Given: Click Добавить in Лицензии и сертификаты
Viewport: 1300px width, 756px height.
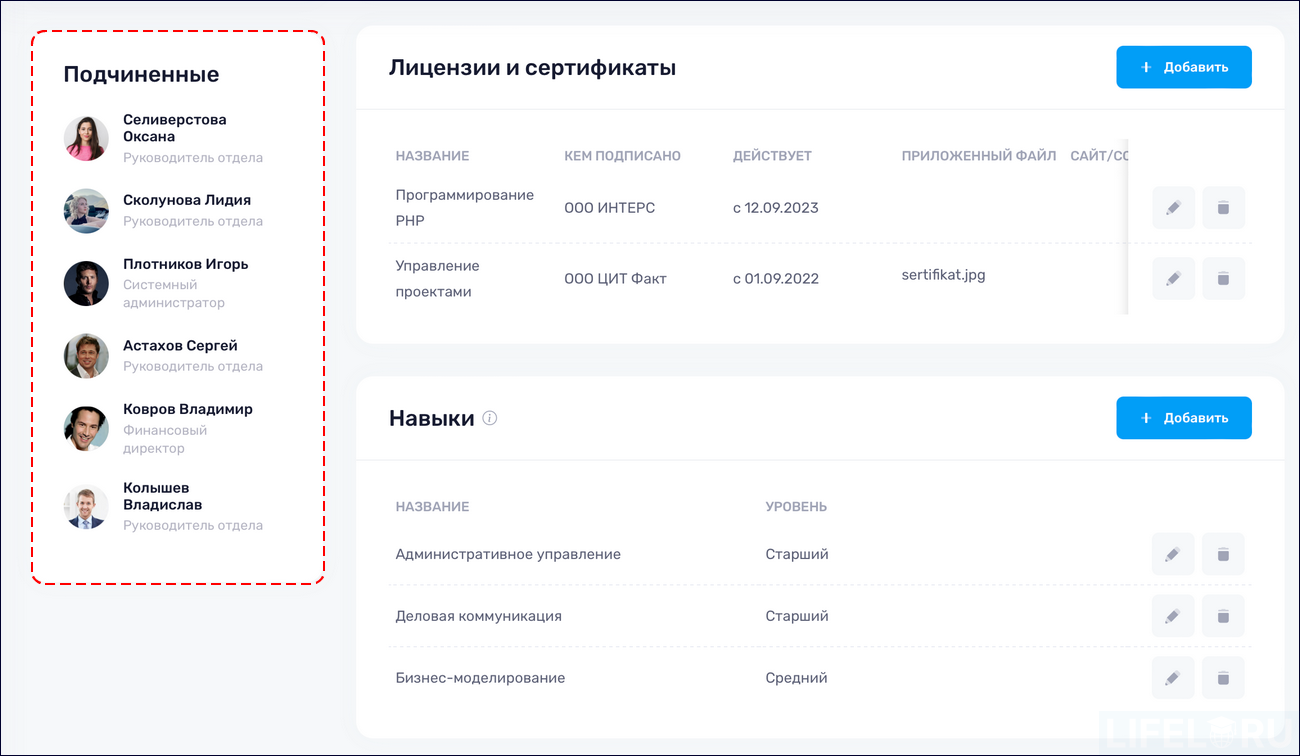Looking at the screenshot, I should (x=1184, y=67).
